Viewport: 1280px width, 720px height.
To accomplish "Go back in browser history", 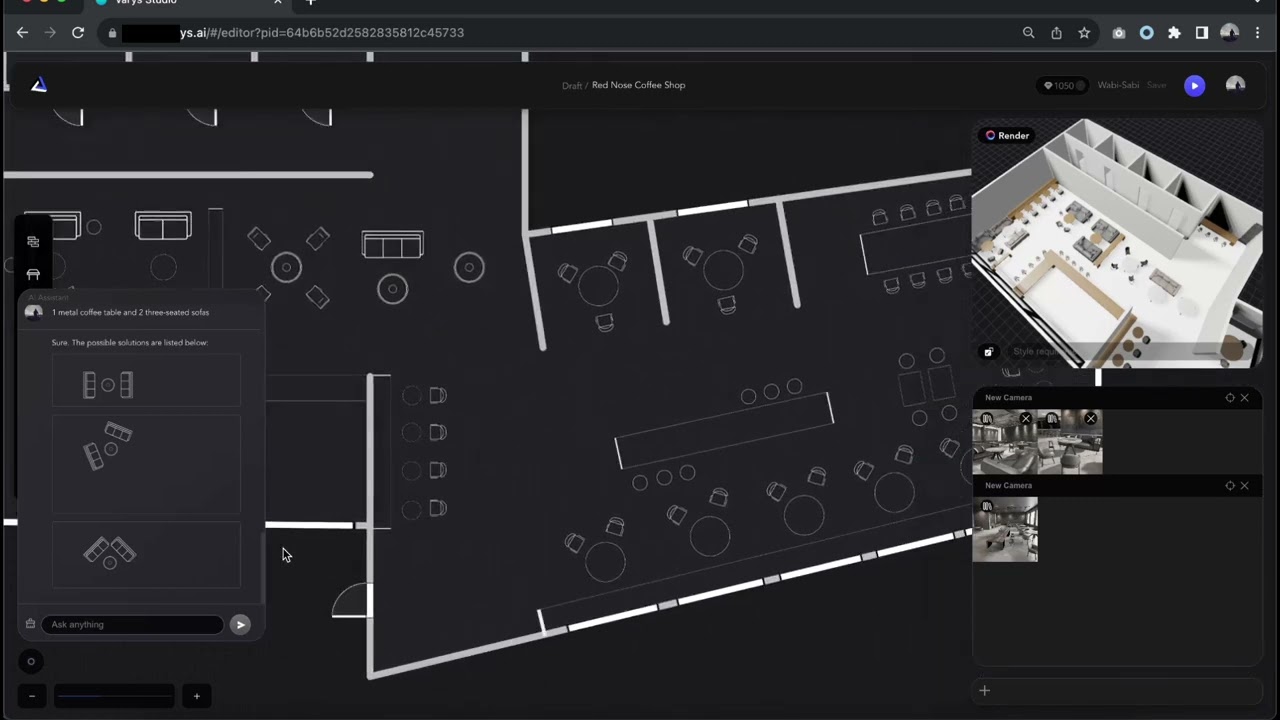I will (22, 33).
